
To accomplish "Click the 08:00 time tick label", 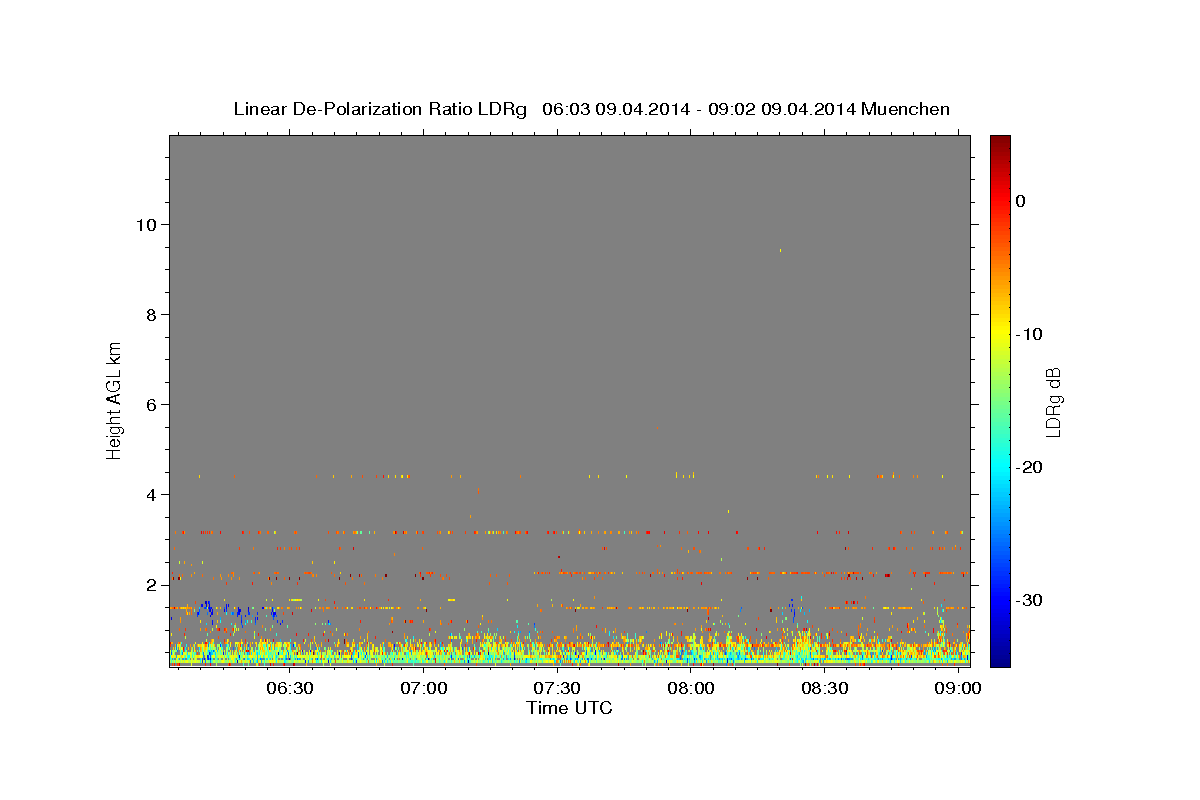I will pos(691,689).
